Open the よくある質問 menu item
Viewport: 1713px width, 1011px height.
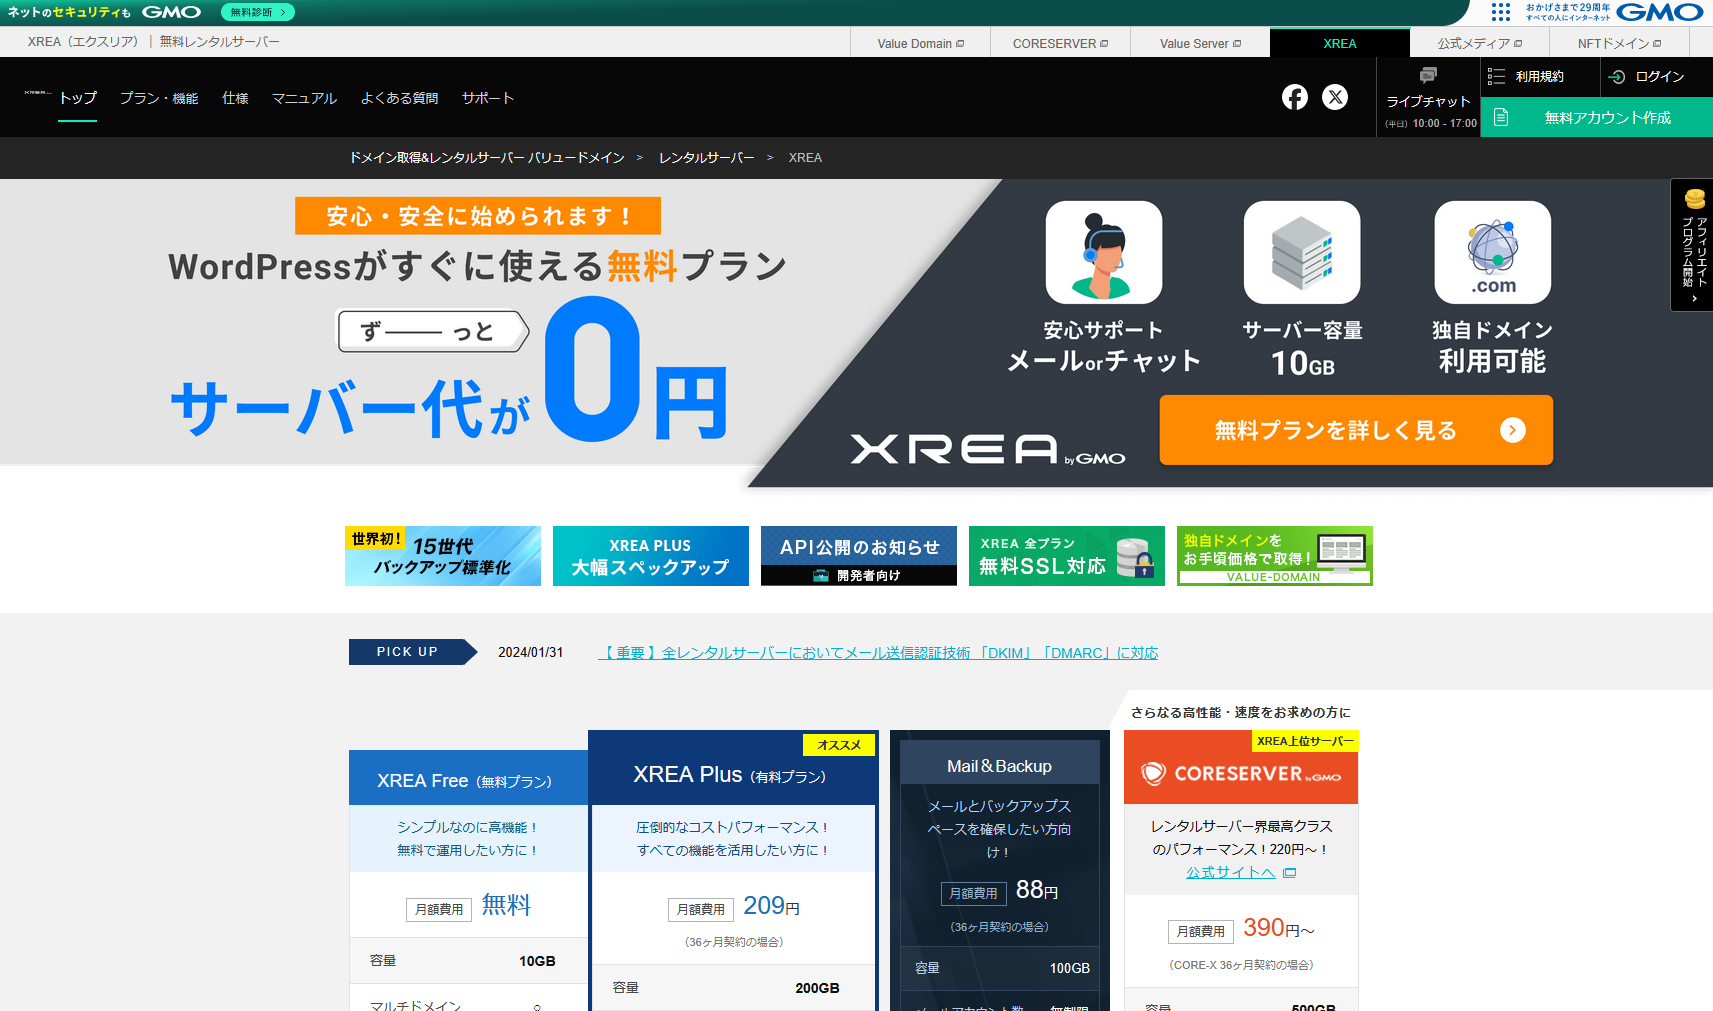pos(398,98)
